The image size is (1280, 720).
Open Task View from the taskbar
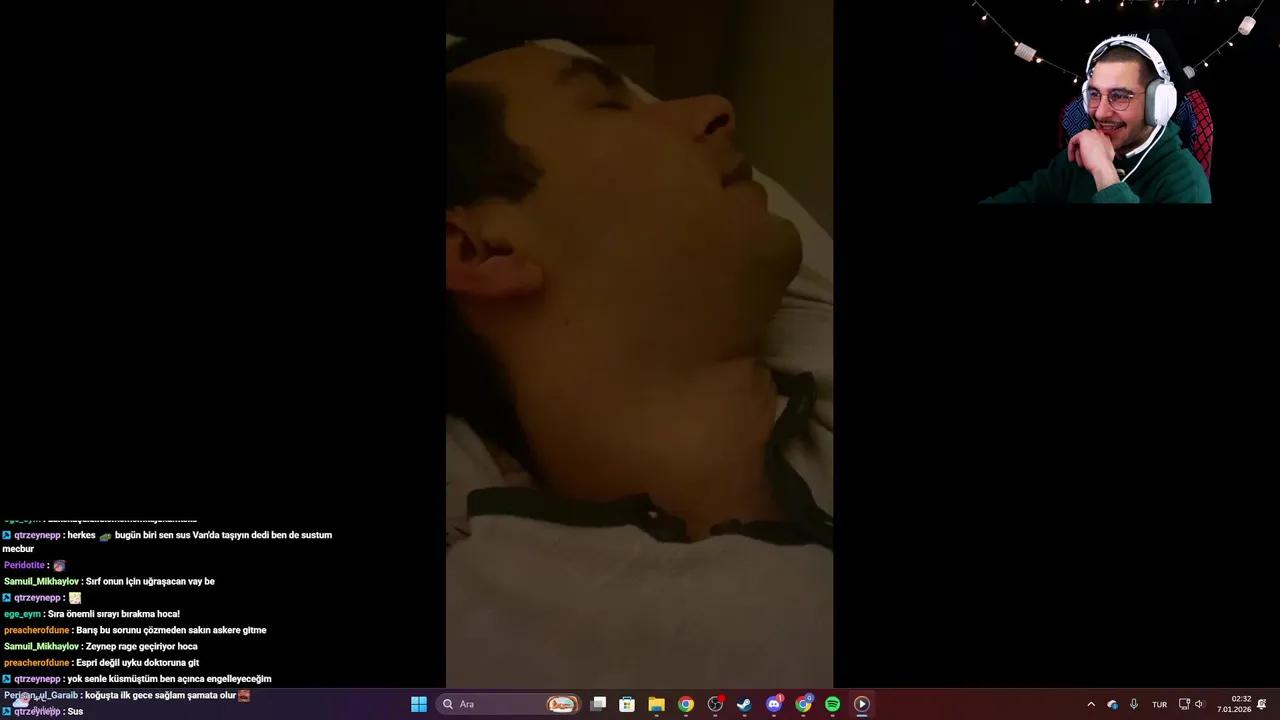tap(598, 704)
